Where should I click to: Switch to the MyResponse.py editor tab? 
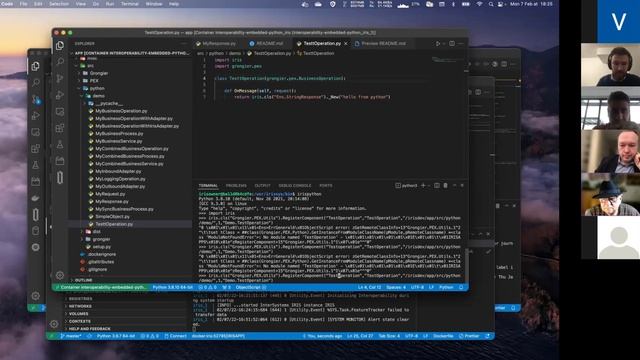tap(216, 43)
